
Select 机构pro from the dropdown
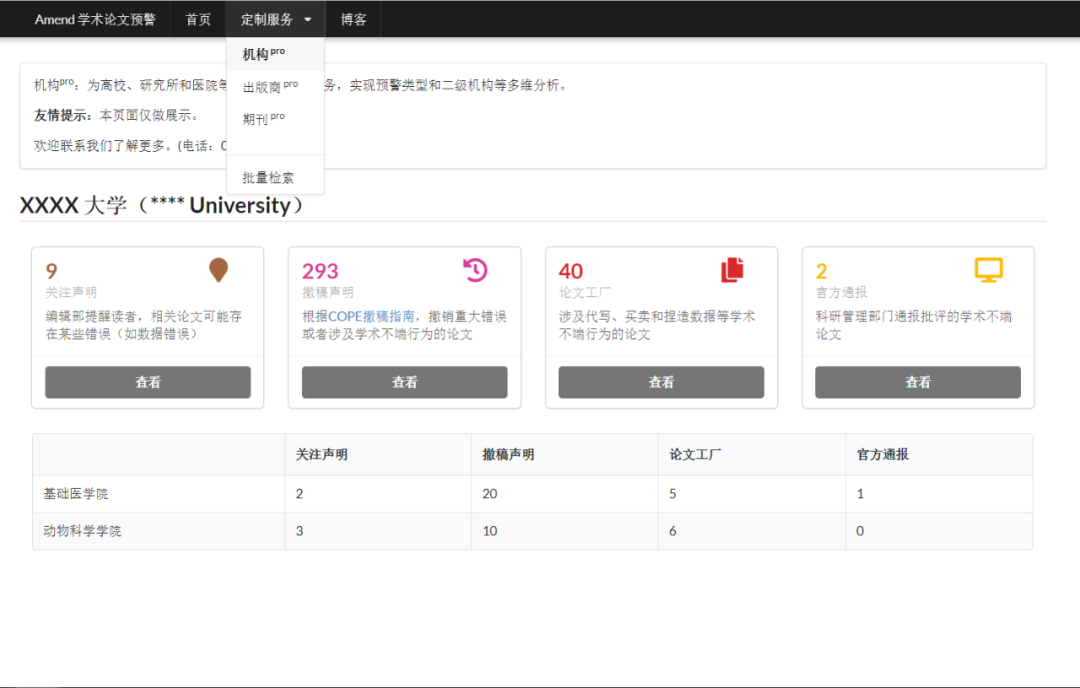(x=264, y=54)
